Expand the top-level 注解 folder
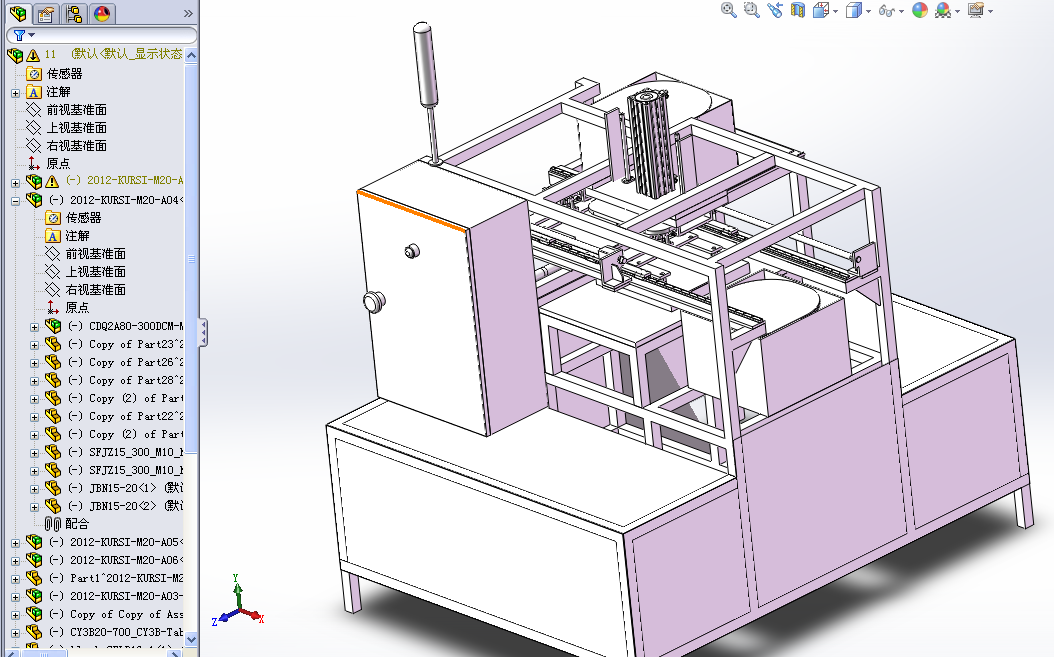This screenshot has width=1054, height=657. tap(15, 93)
